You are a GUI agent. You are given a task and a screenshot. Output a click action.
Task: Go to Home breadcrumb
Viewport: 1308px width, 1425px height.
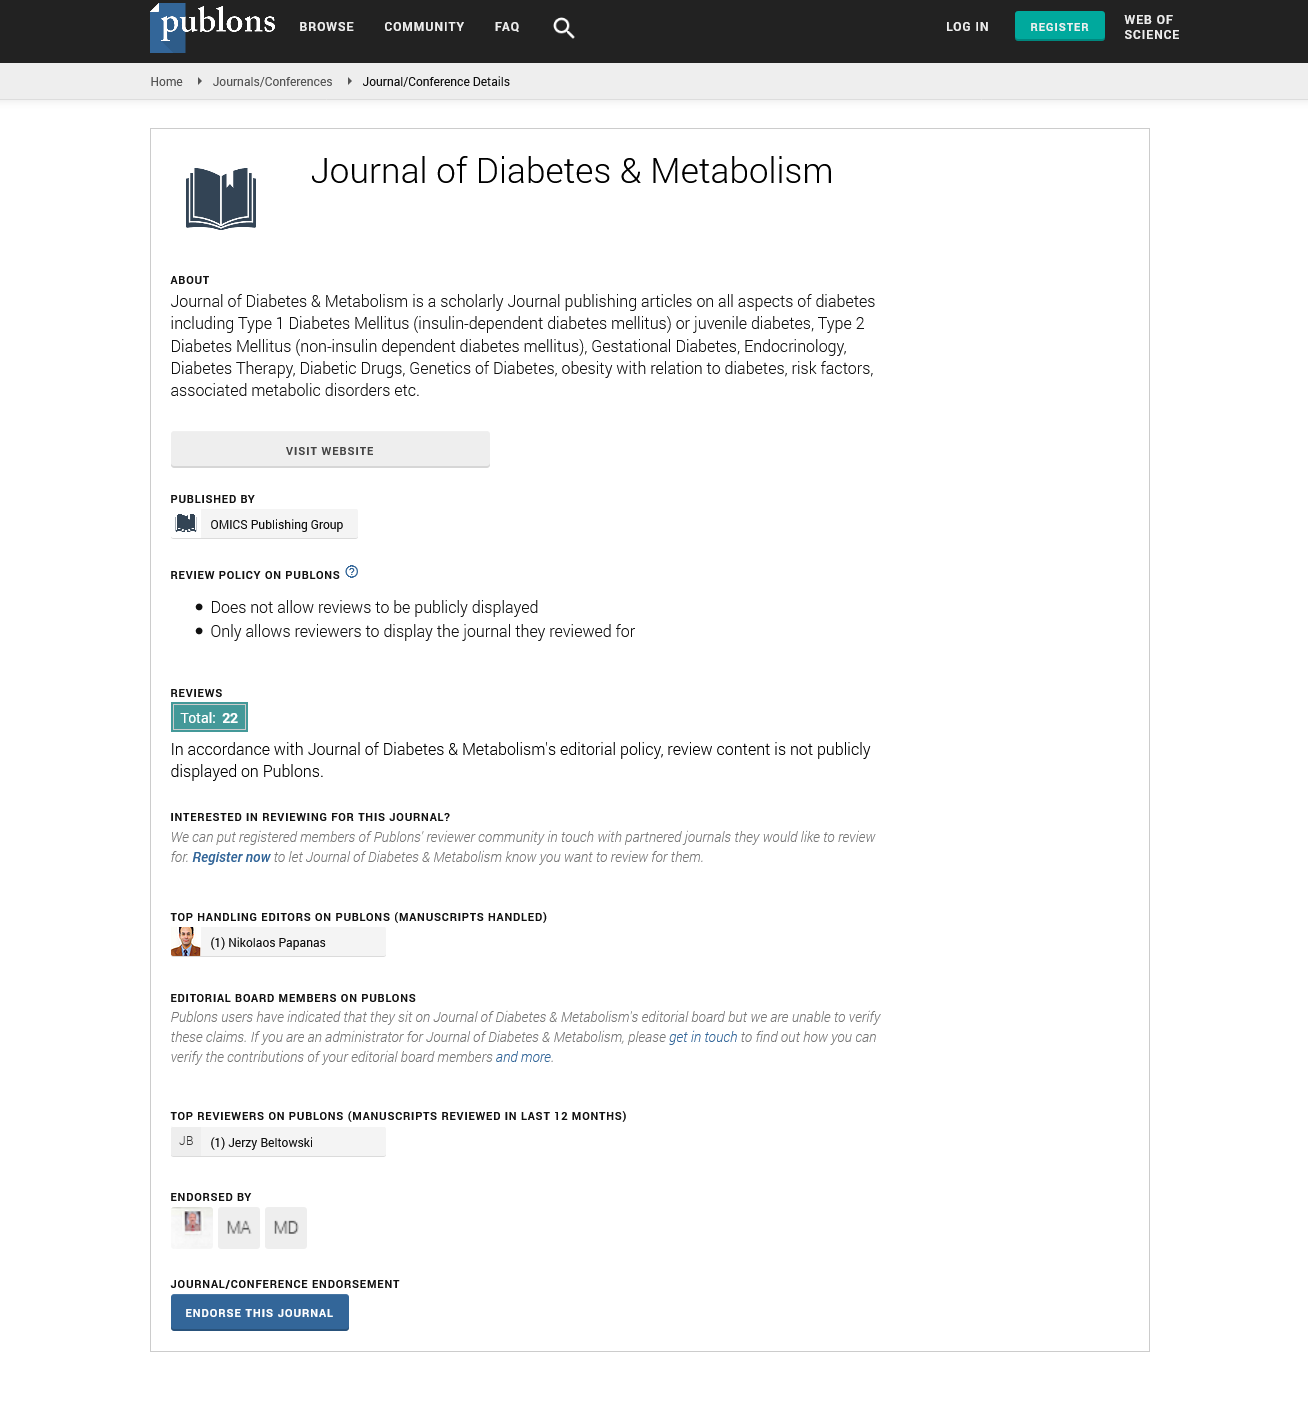click(166, 82)
